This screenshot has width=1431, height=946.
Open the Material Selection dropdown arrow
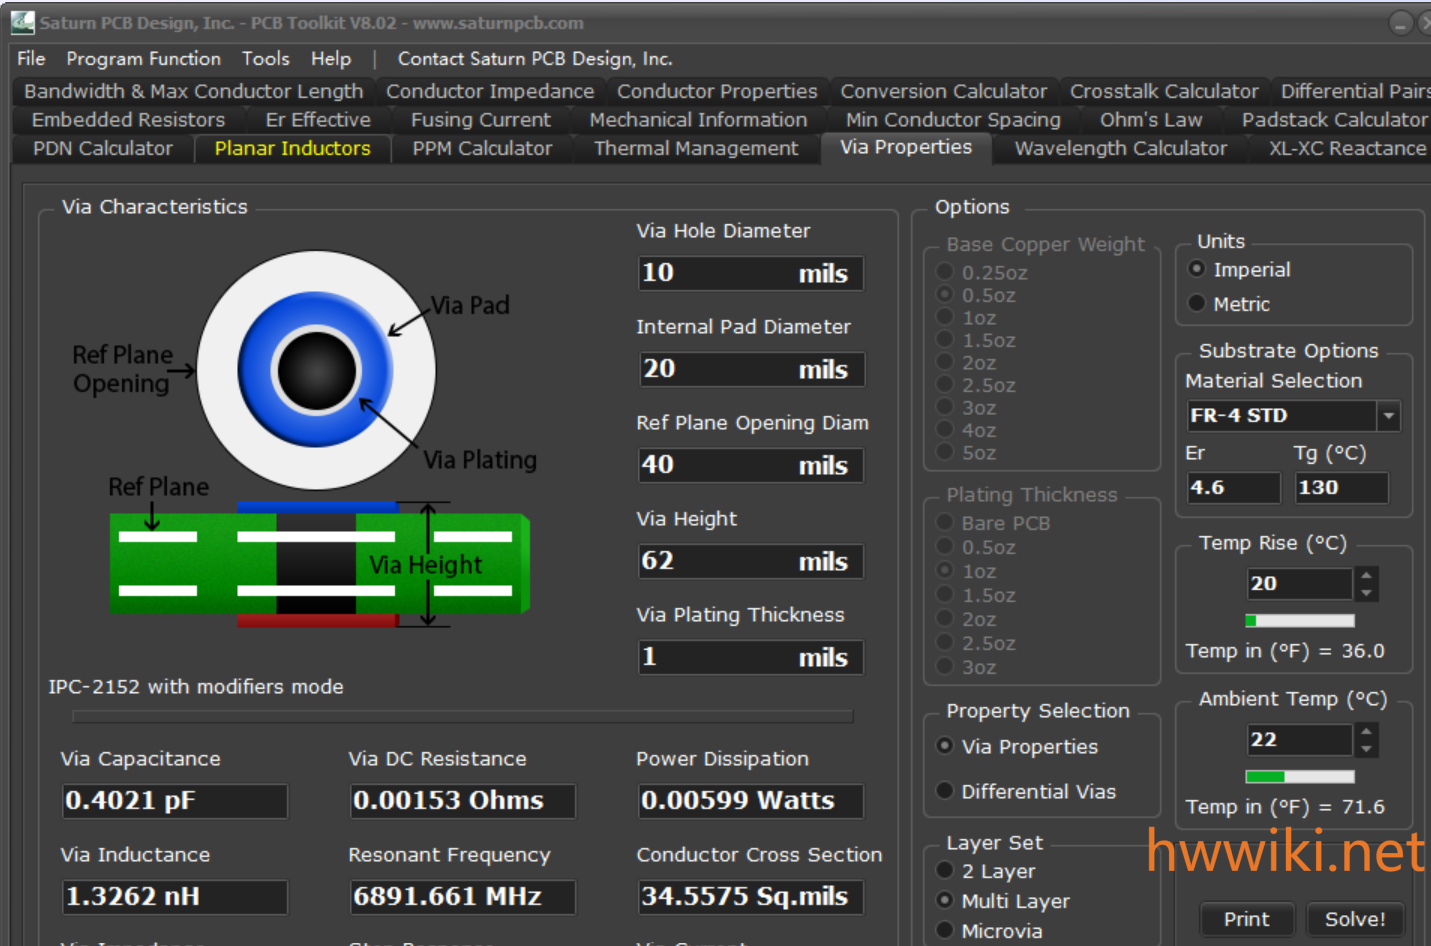click(x=1388, y=416)
